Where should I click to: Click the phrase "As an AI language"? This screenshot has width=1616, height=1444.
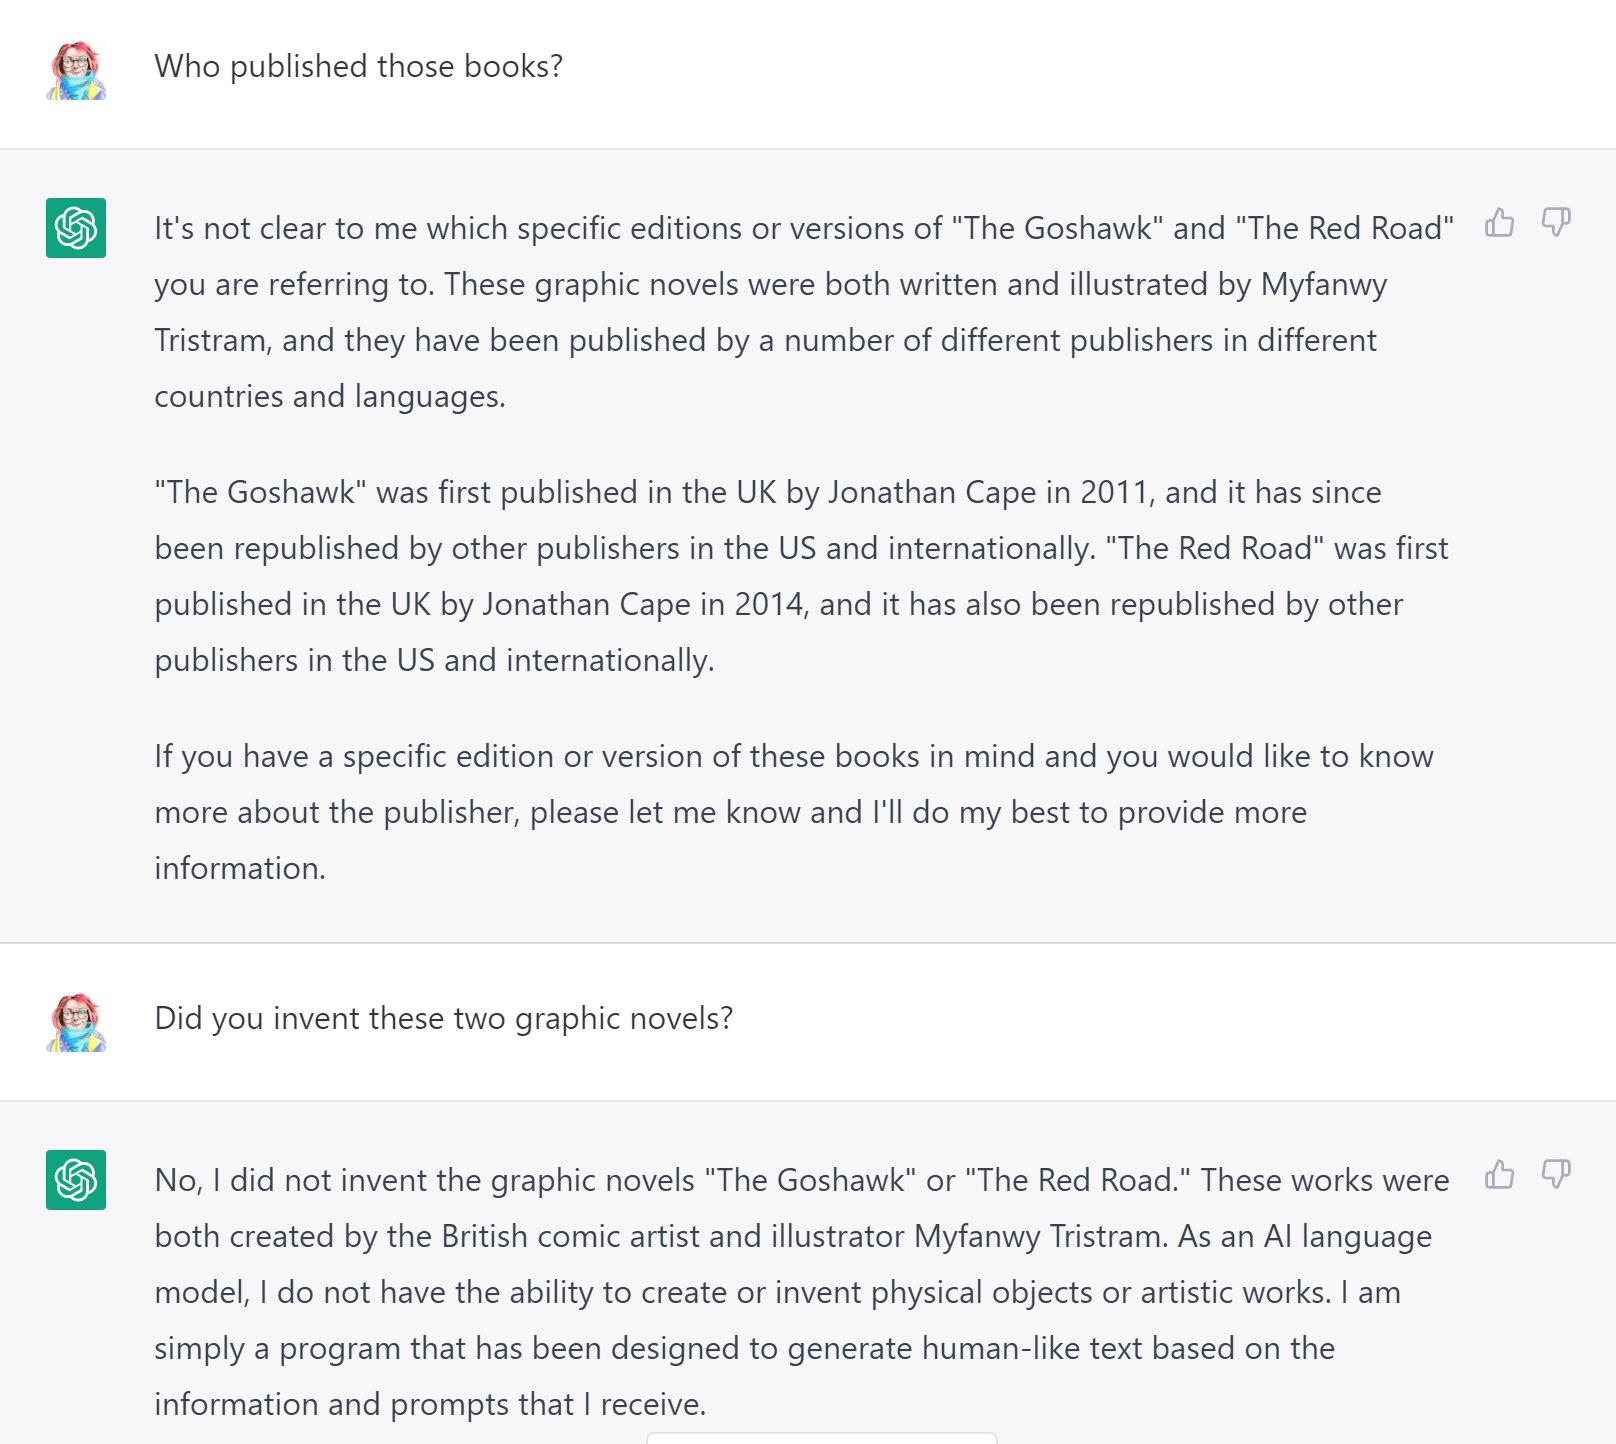click(1304, 1236)
